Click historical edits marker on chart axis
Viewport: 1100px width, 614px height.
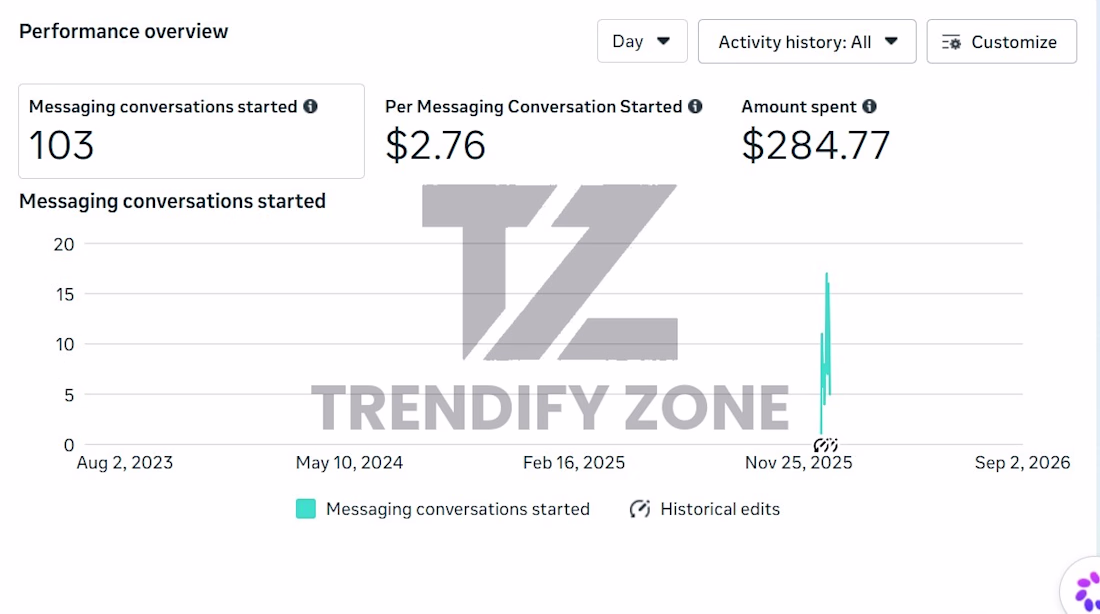(826, 445)
